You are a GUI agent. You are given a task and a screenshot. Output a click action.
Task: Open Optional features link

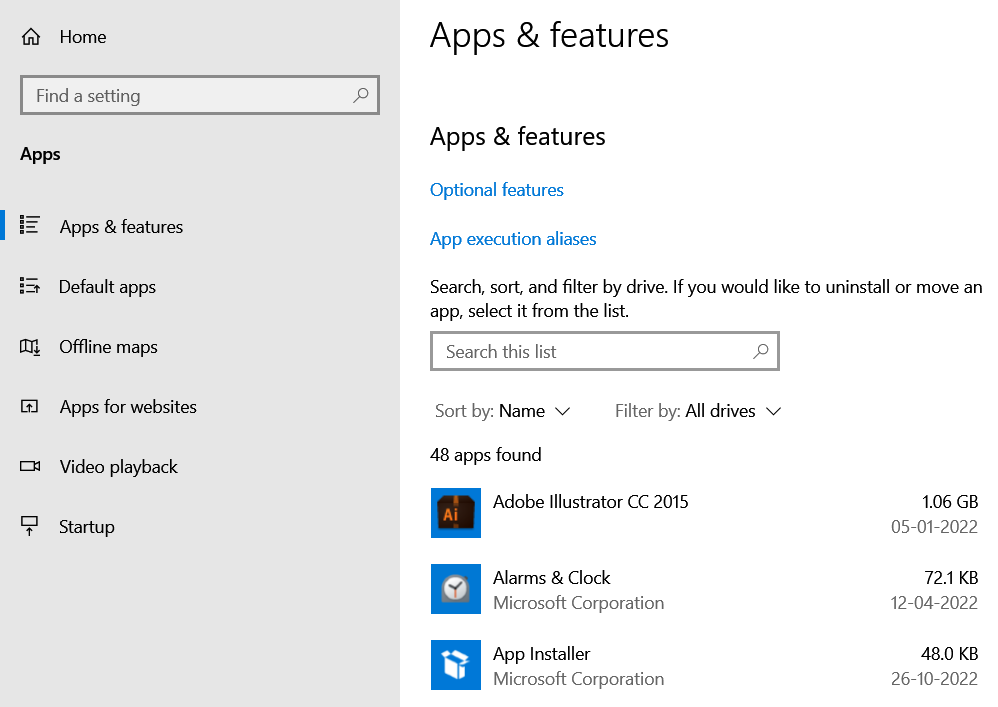[x=497, y=190]
